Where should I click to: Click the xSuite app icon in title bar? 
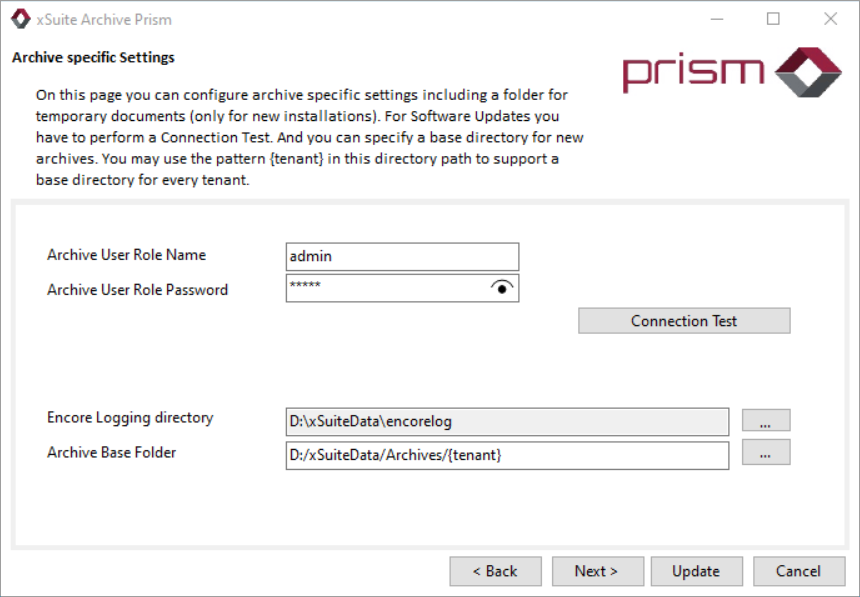click(20, 19)
